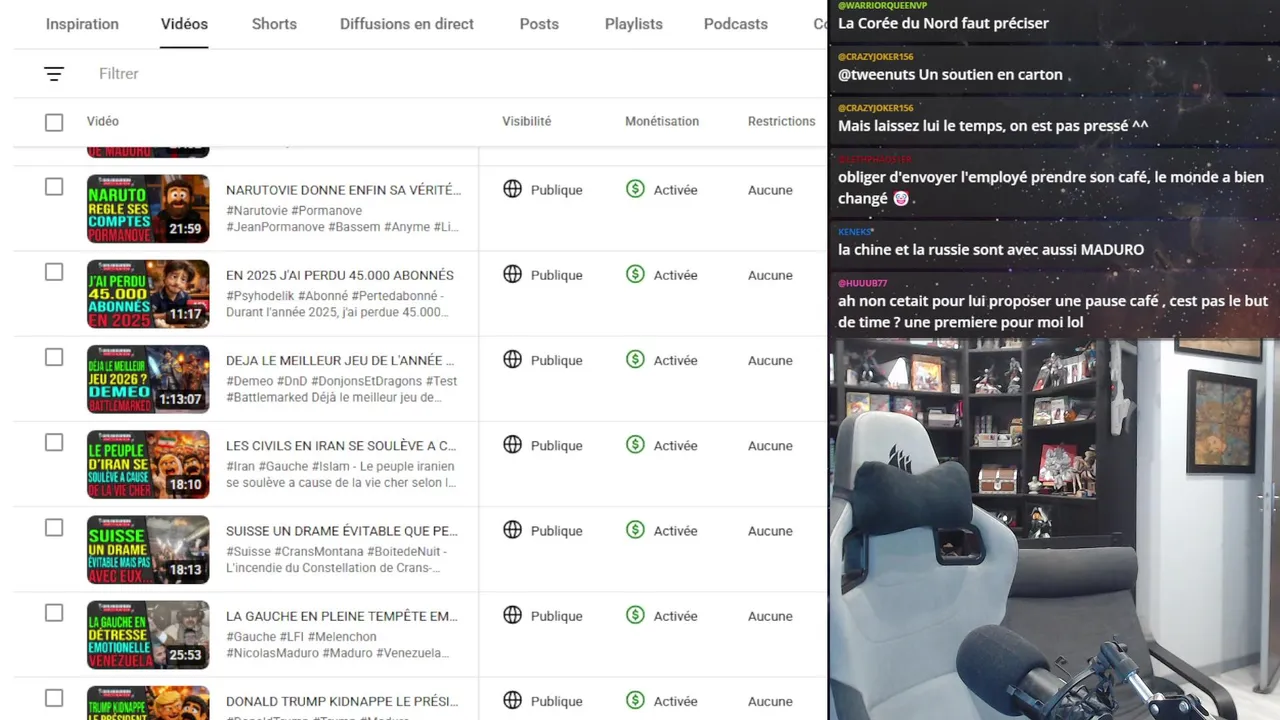Click the monetization dollar icon in the 45.000 ABONNÉS row

pyautogui.click(x=635, y=273)
